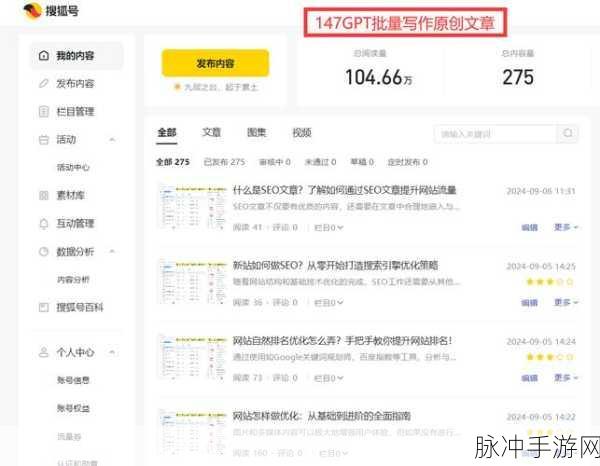Filter by 草稿 0
This screenshot has height=466, width=600.
(362, 162)
